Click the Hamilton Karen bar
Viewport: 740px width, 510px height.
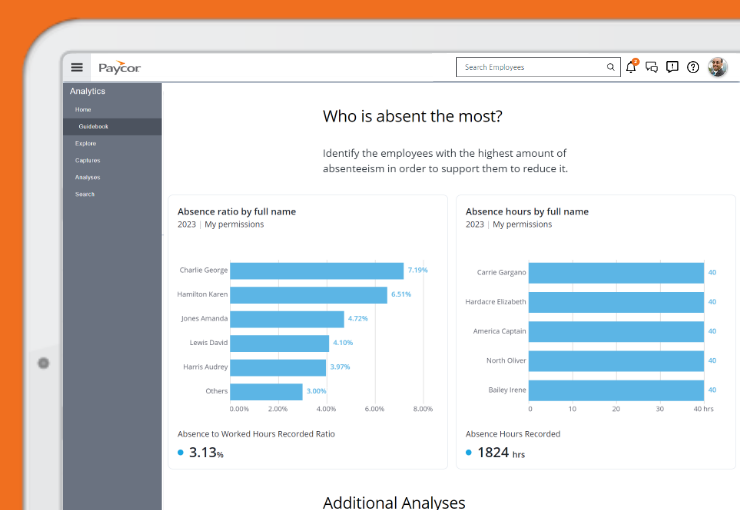[309, 295]
